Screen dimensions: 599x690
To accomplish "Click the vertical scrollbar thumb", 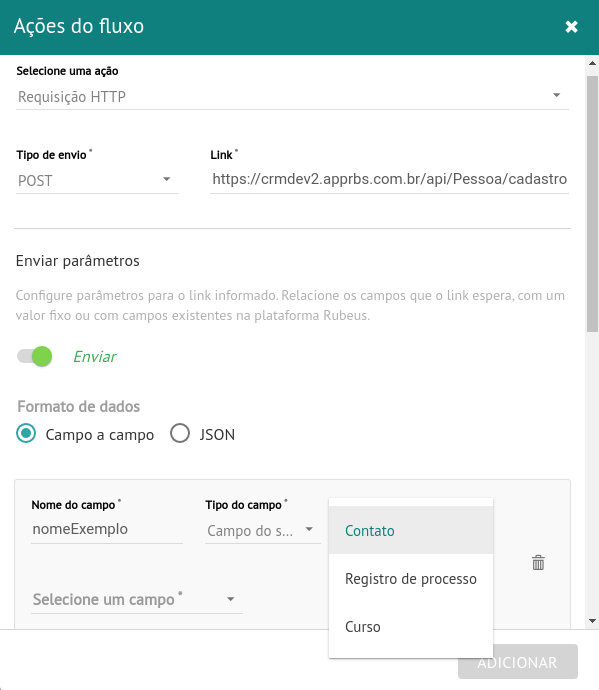I will coord(592,204).
